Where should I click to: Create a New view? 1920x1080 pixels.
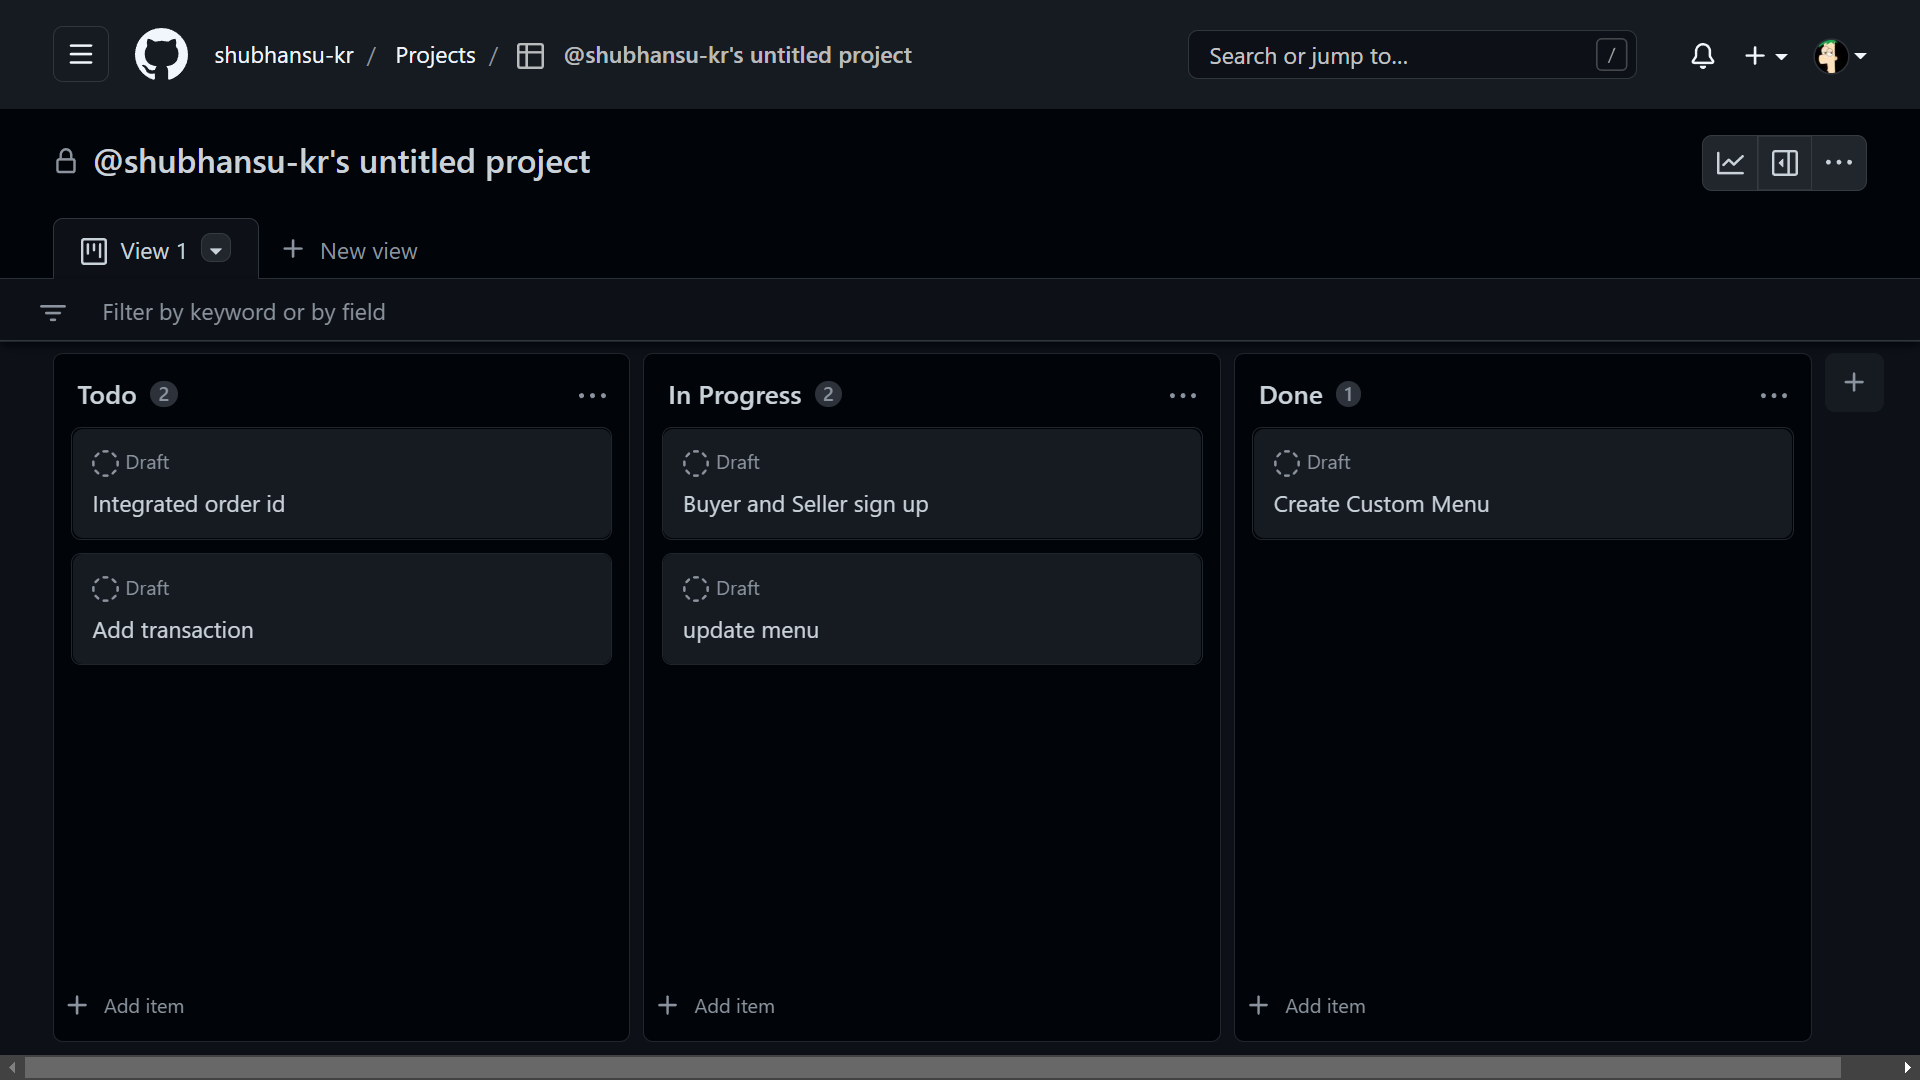(x=350, y=250)
